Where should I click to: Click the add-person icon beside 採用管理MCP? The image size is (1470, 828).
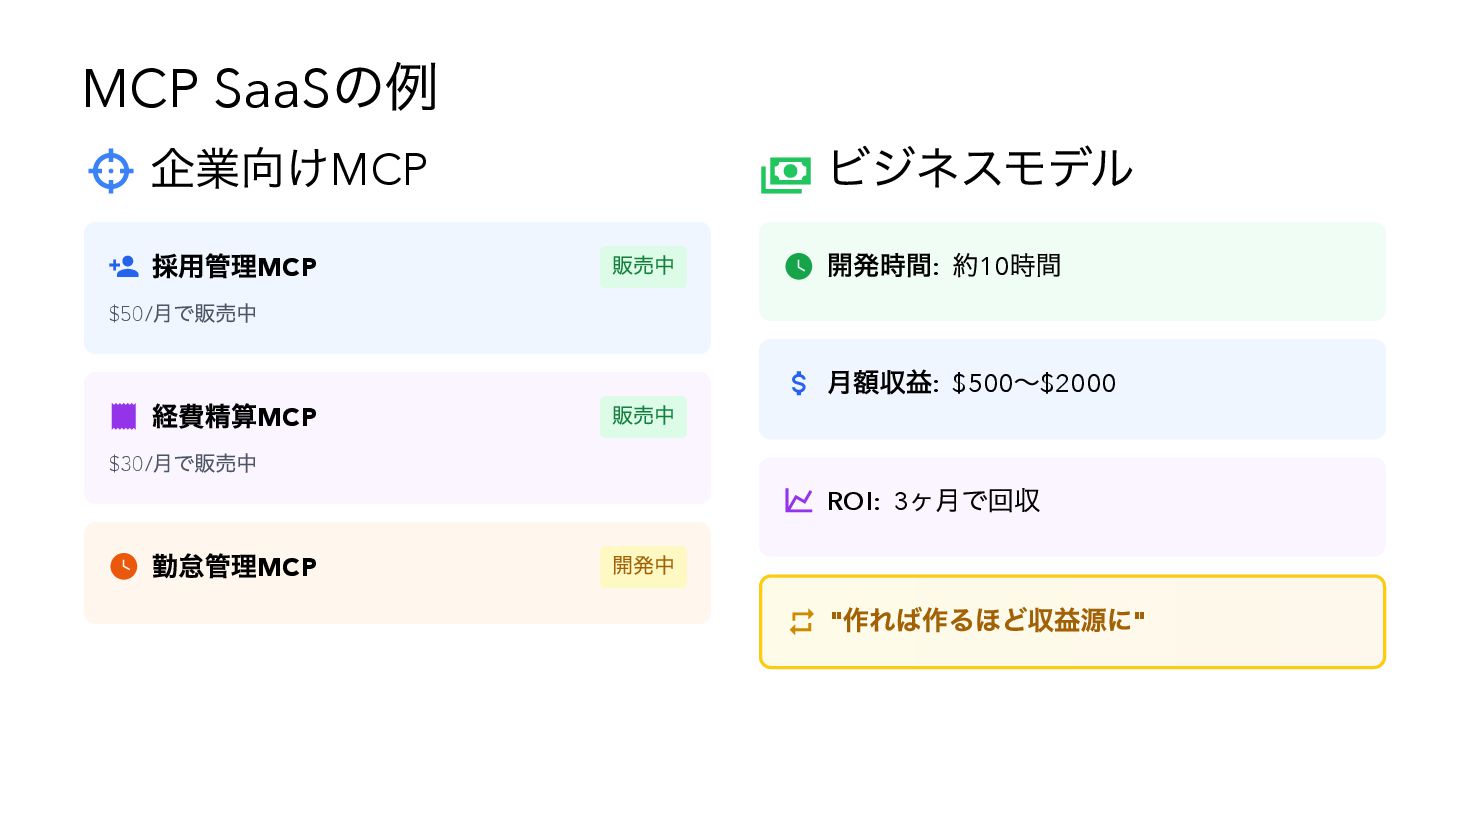pos(124,267)
